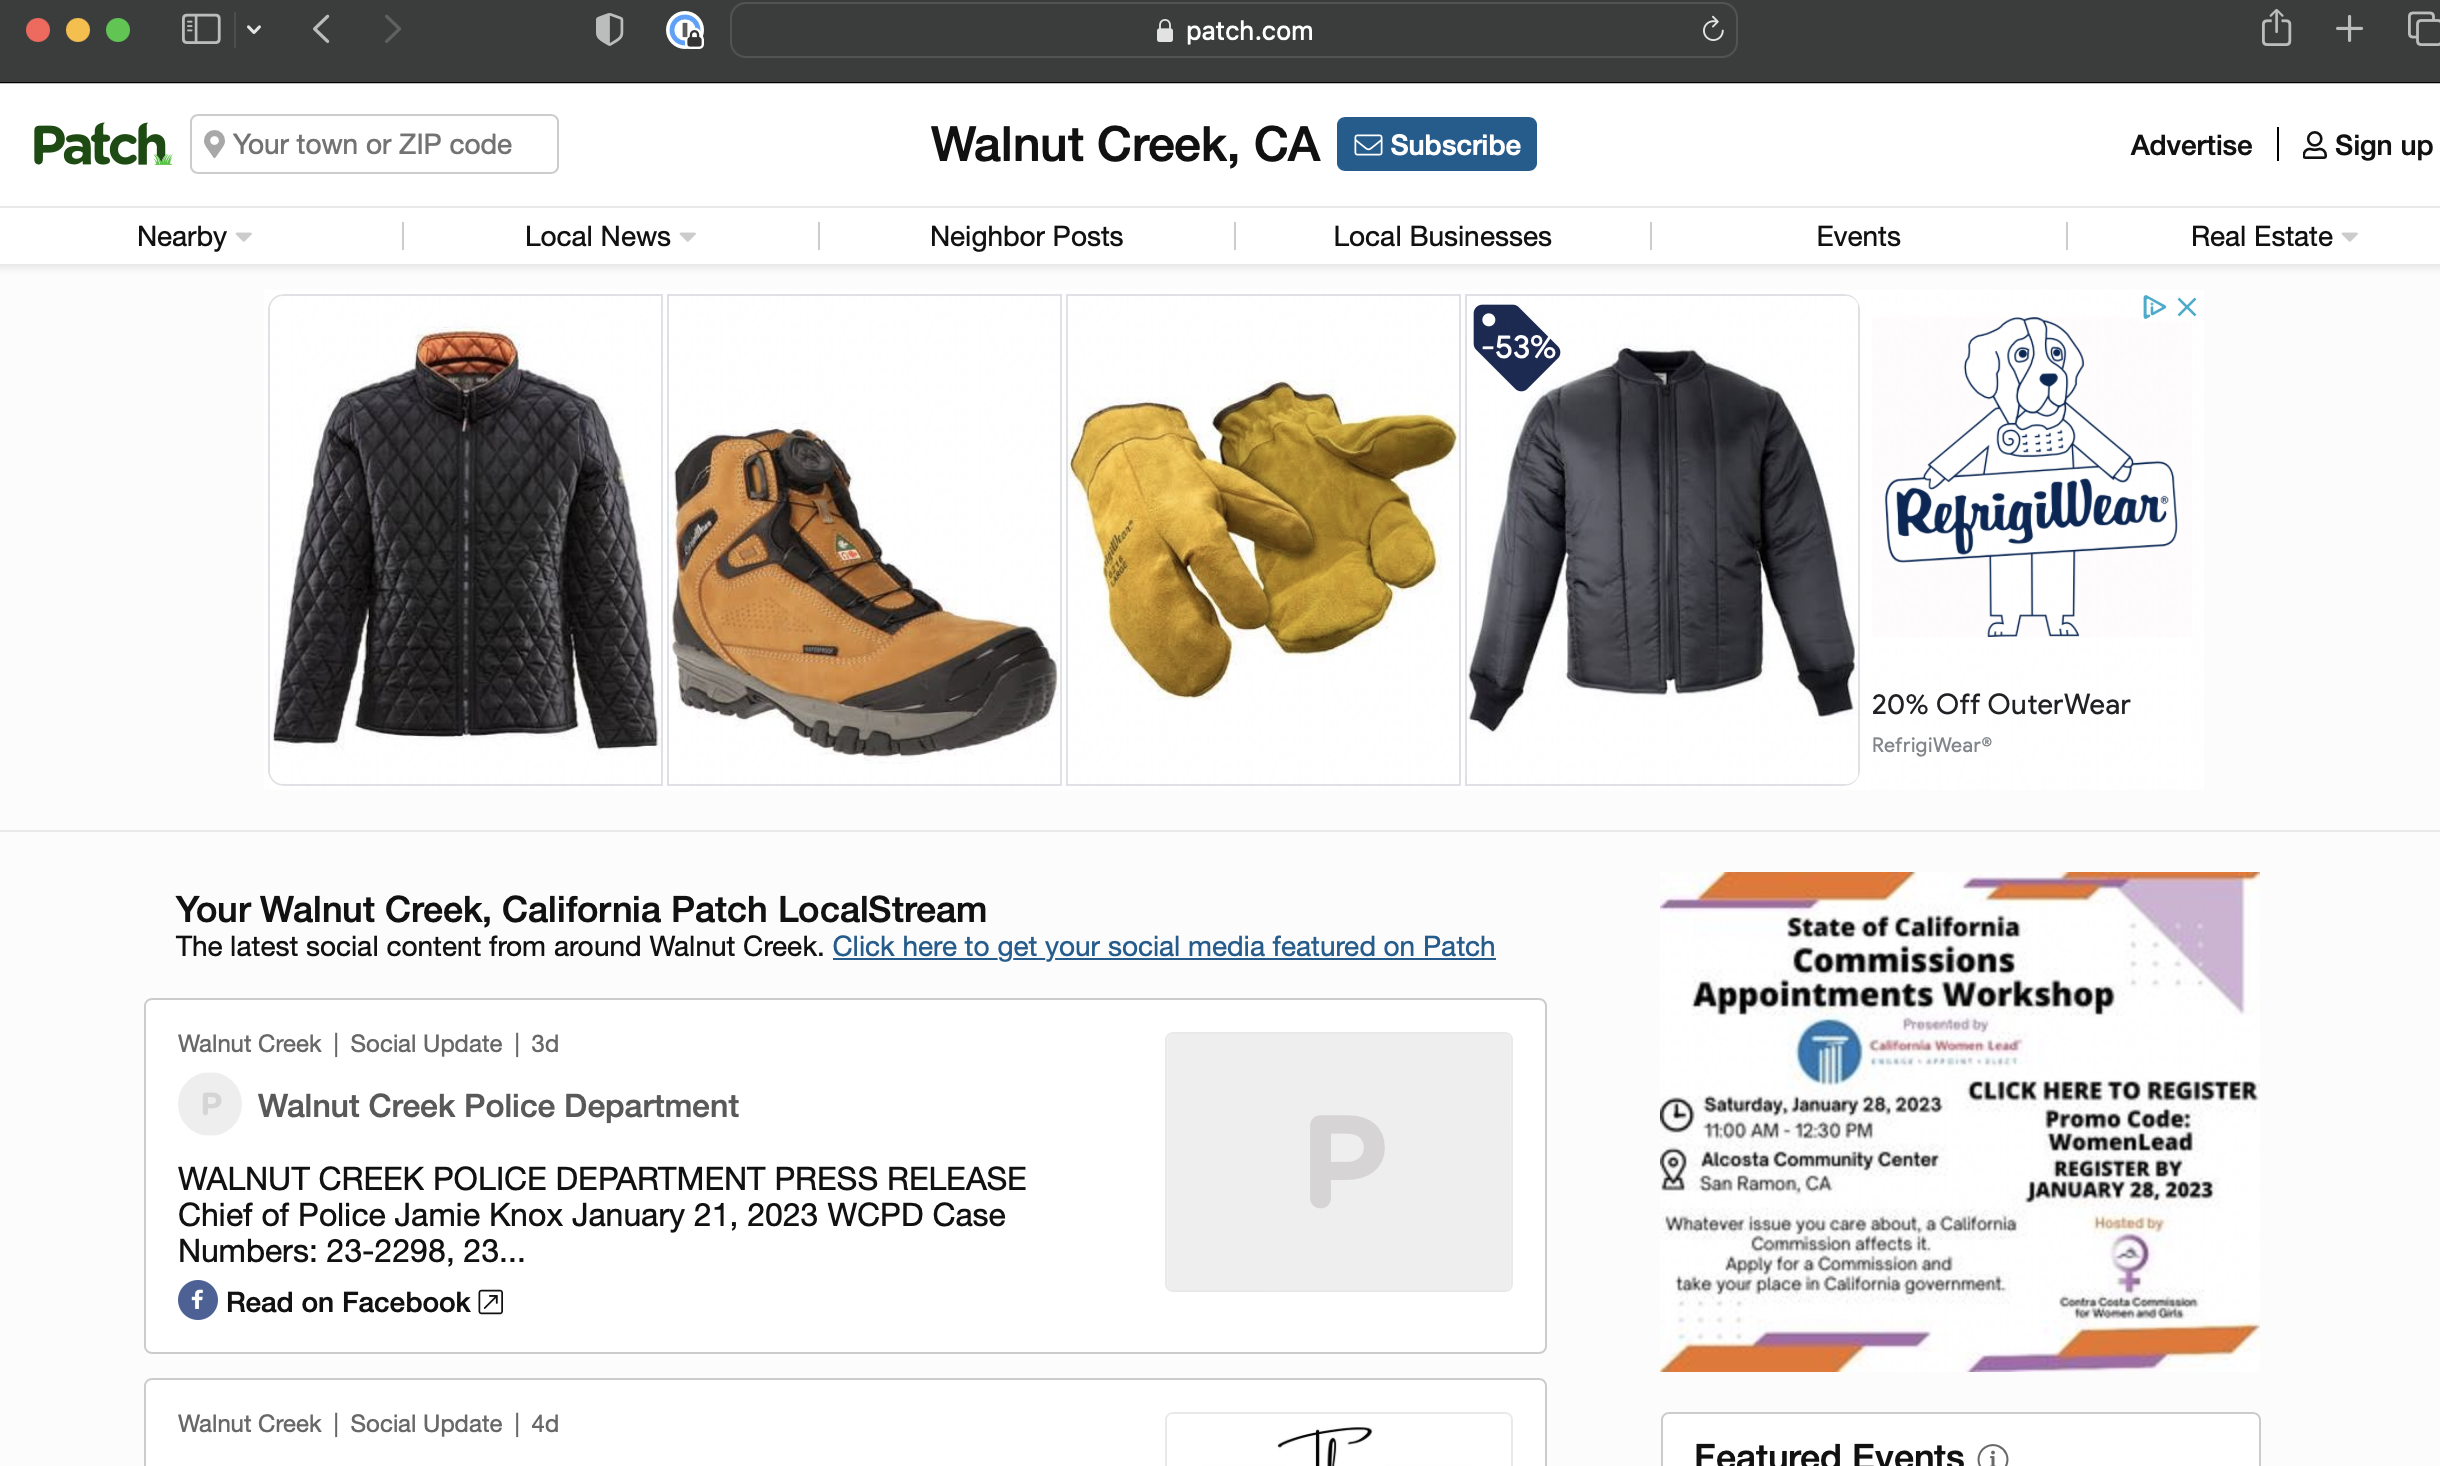2440x1466 pixels.
Task: Expand the Real Estate dropdown
Action: pyautogui.click(x=2274, y=237)
